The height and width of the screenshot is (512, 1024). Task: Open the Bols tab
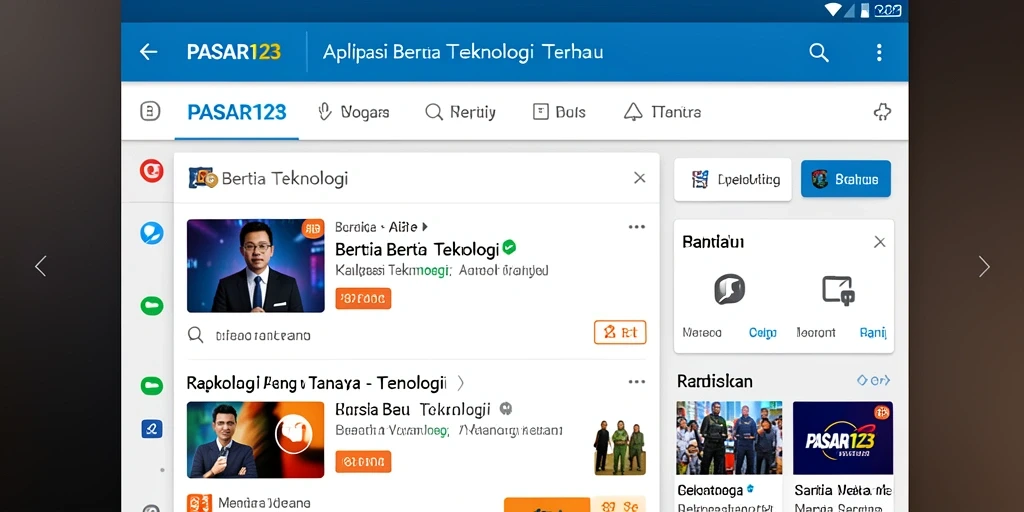click(559, 112)
